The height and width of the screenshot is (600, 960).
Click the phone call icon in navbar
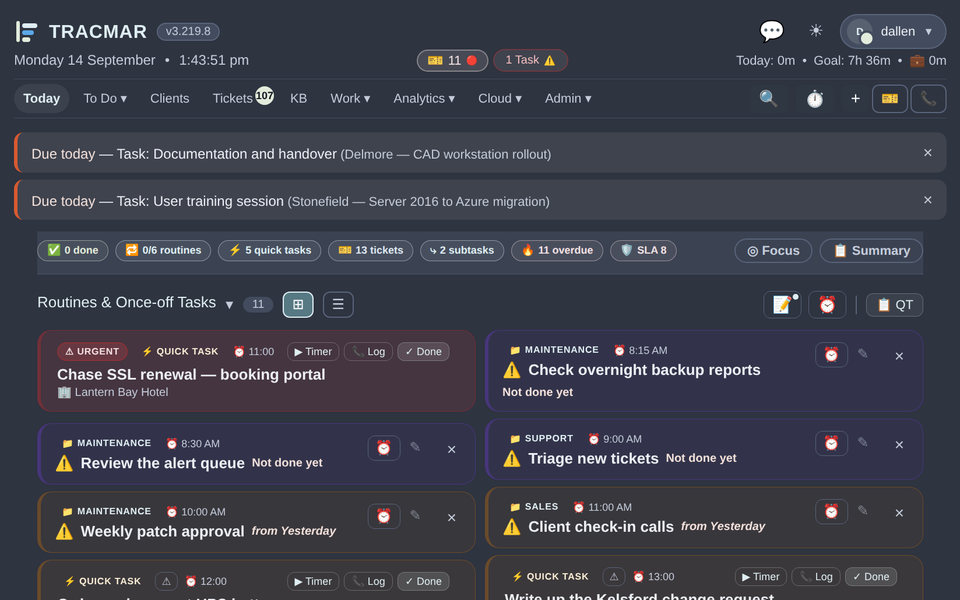(x=928, y=99)
